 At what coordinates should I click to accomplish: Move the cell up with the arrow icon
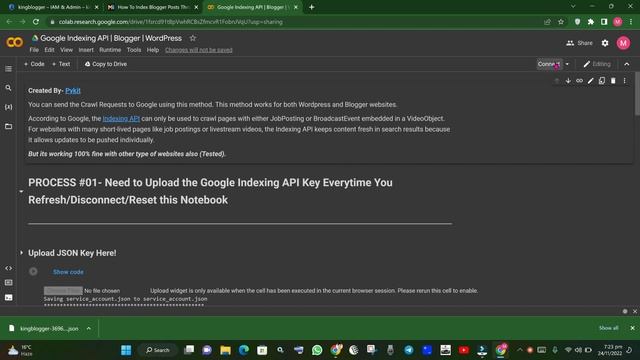coord(557,81)
